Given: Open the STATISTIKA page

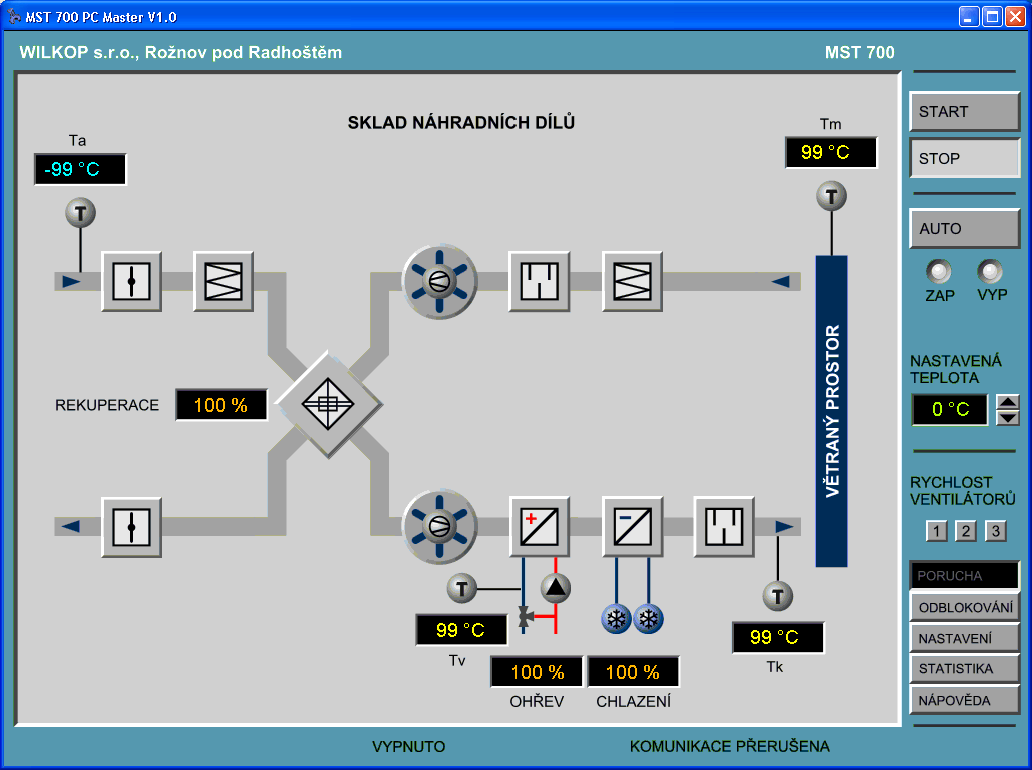Looking at the screenshot, I should (964, 669).
